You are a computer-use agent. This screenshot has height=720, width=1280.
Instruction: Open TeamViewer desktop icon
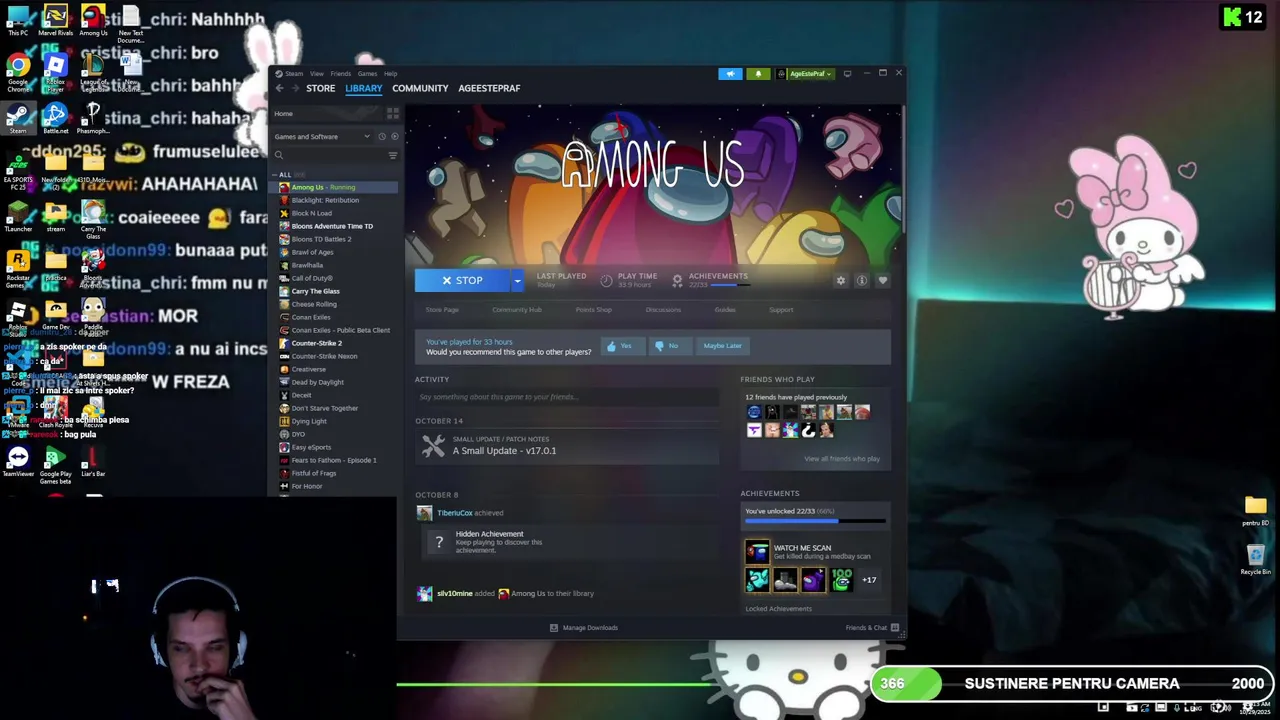coord(18,461)
